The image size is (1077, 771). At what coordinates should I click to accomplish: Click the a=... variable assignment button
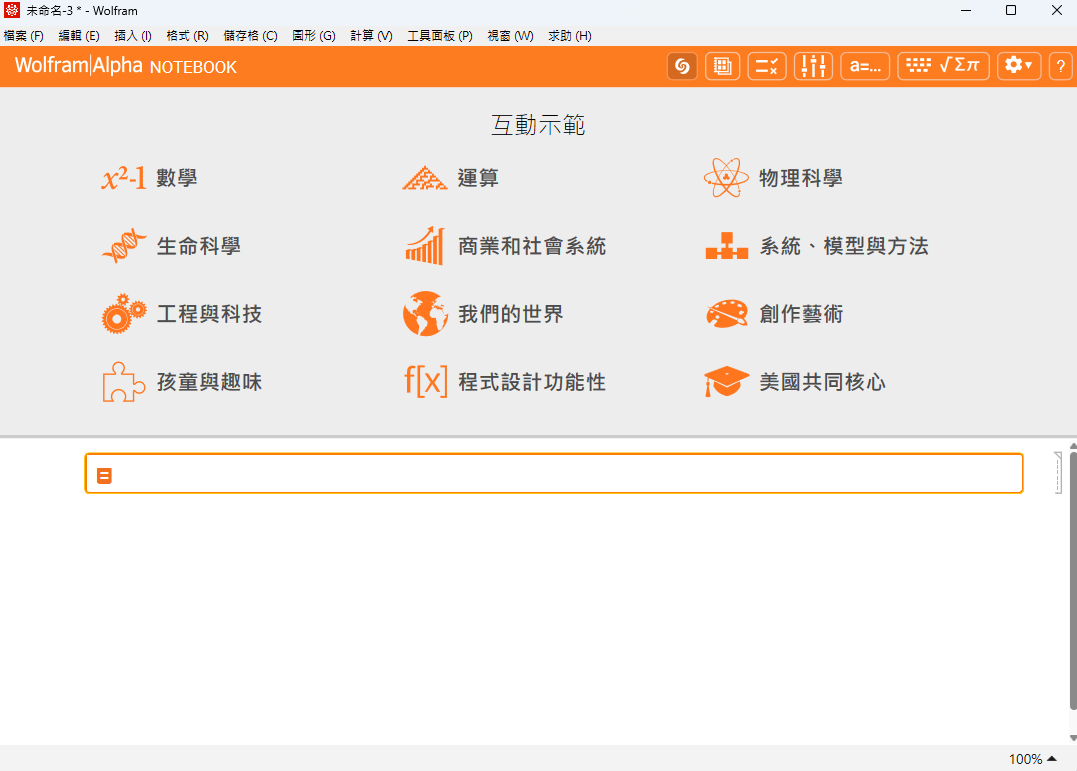(865, 66)
